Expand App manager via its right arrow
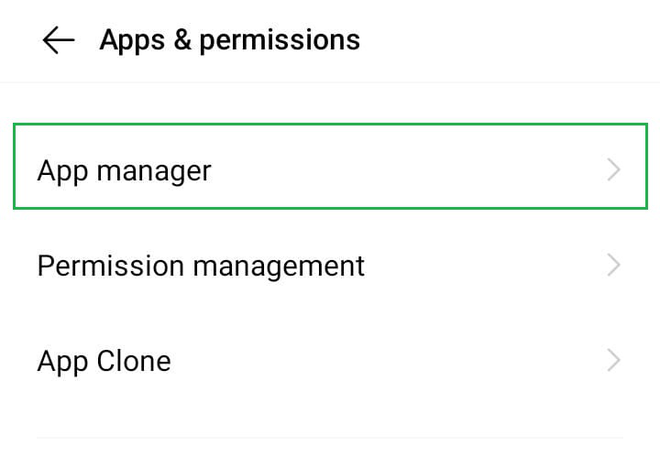 coord(614,170)
